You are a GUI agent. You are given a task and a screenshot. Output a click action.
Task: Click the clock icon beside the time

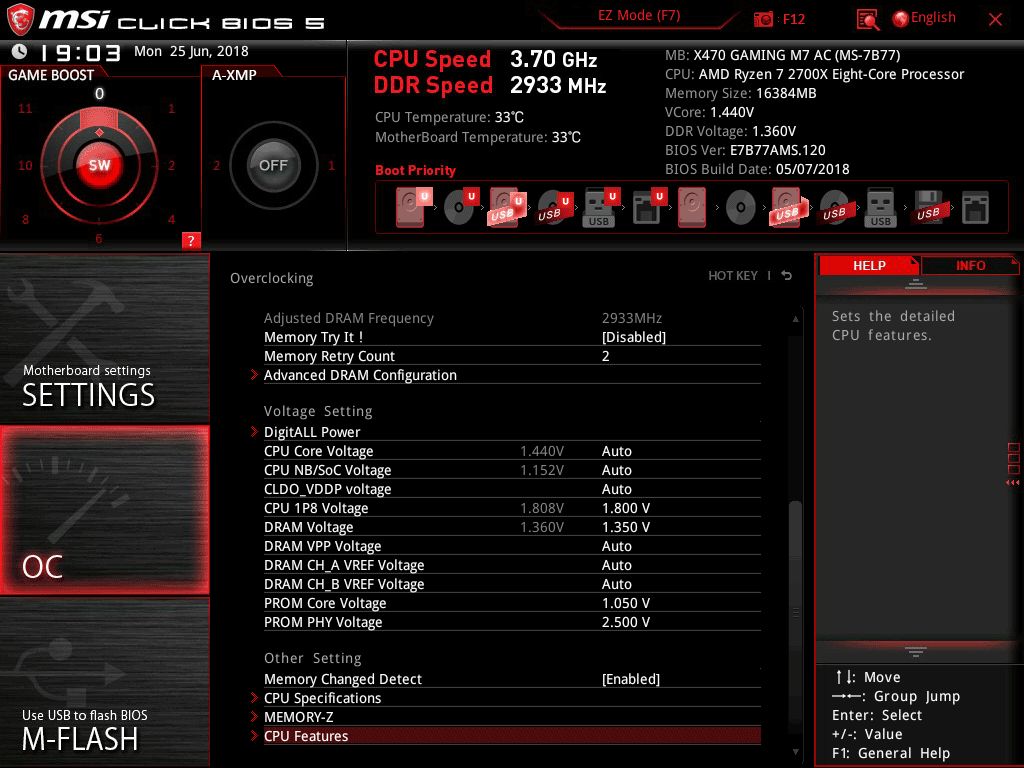tap(20, 52)
